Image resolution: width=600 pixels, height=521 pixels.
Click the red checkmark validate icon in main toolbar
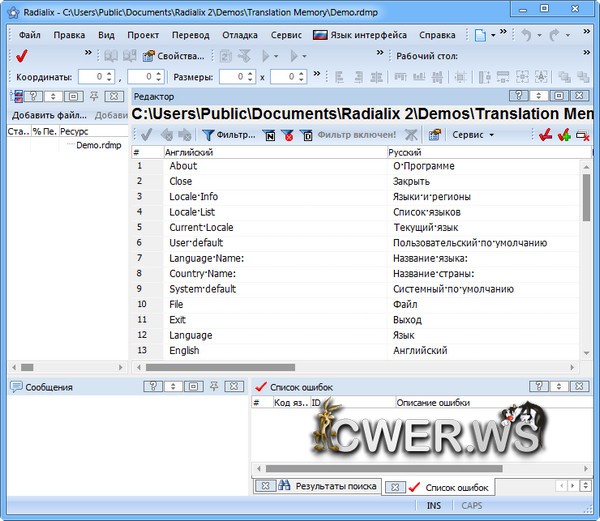pyautogui.click(x=22, y=56)
